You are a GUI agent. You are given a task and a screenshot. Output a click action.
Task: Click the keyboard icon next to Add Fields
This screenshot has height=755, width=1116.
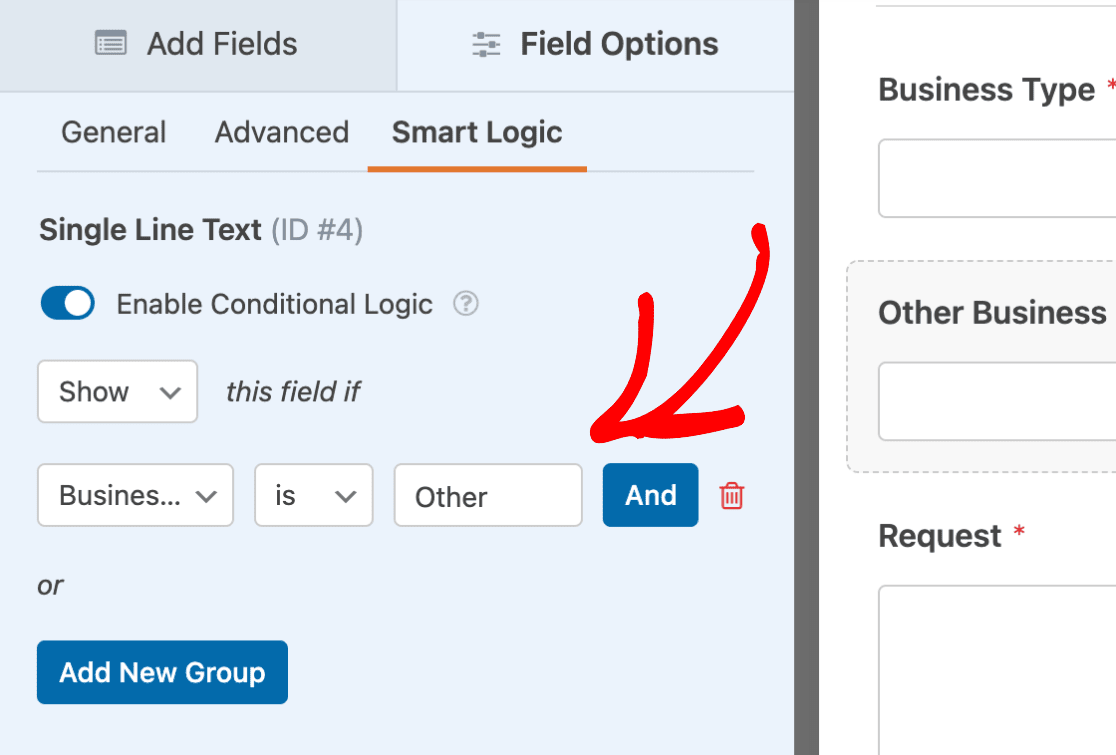pos(110,43)
